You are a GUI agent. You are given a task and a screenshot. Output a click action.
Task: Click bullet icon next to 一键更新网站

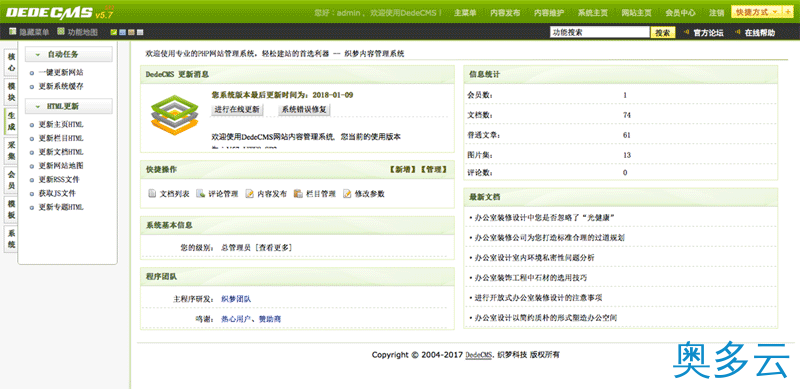32,73
